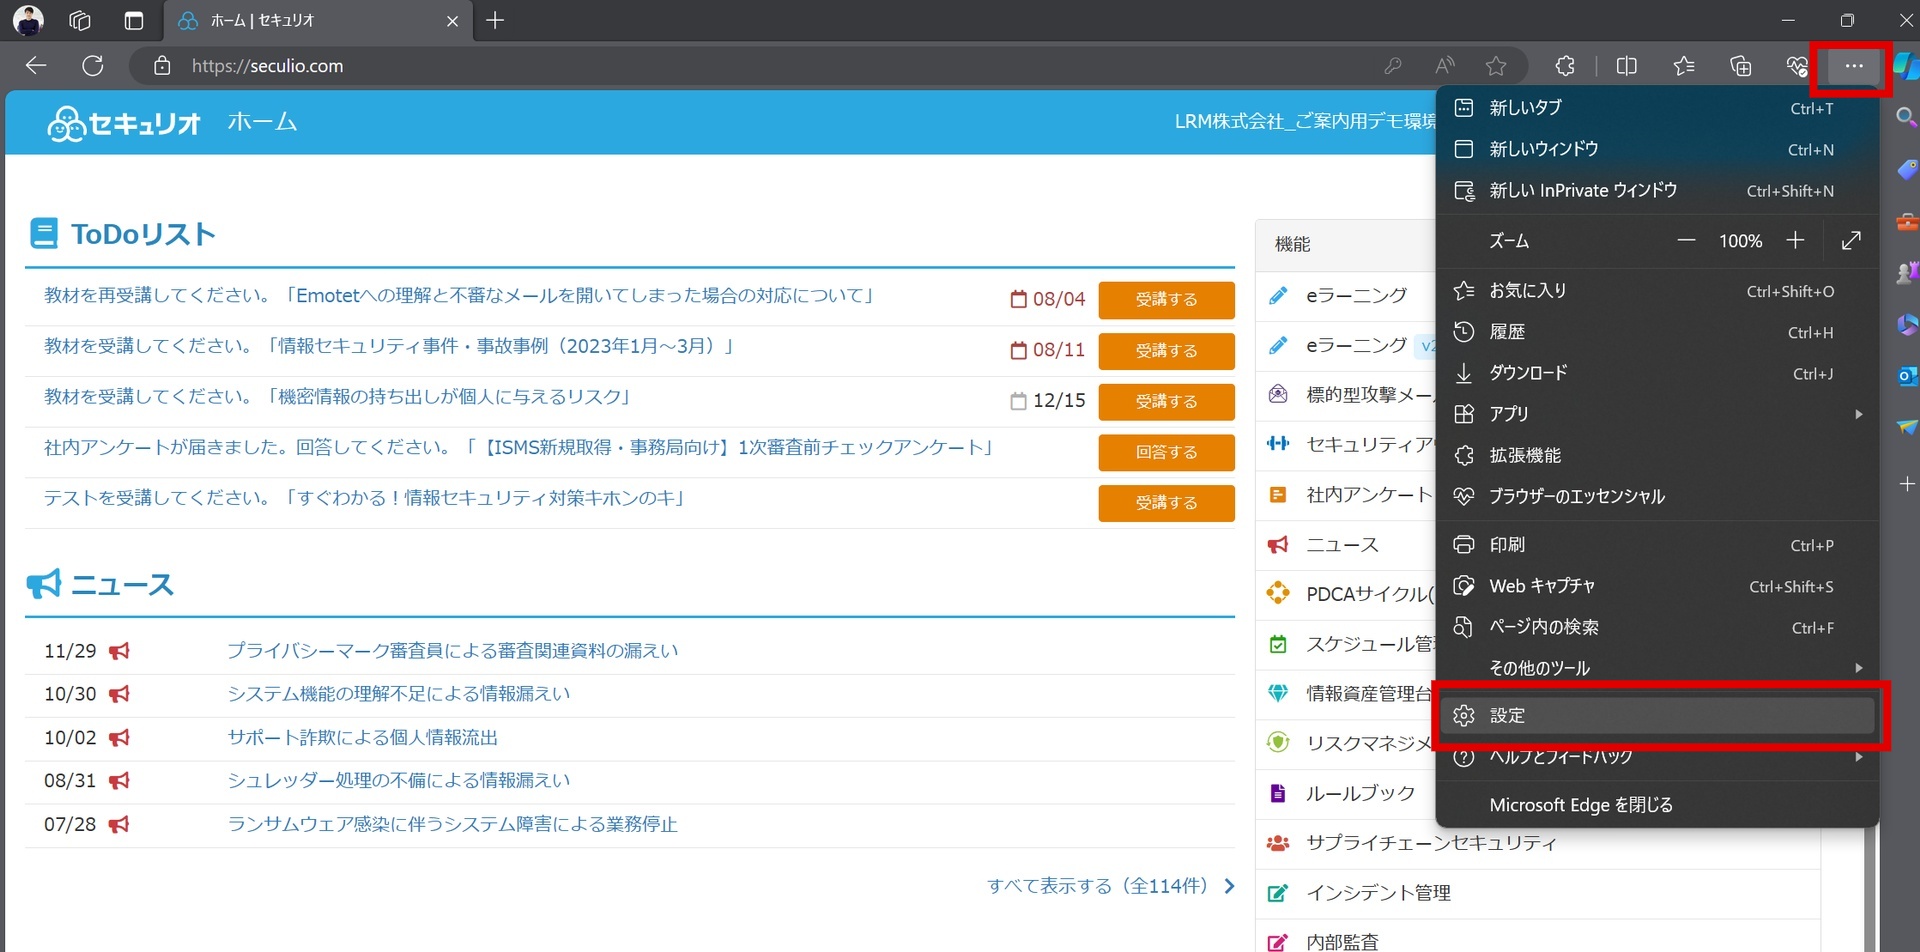1920x952 pixels.
Task: Expand the その他のツール submenu
Action: point(1657,668)
